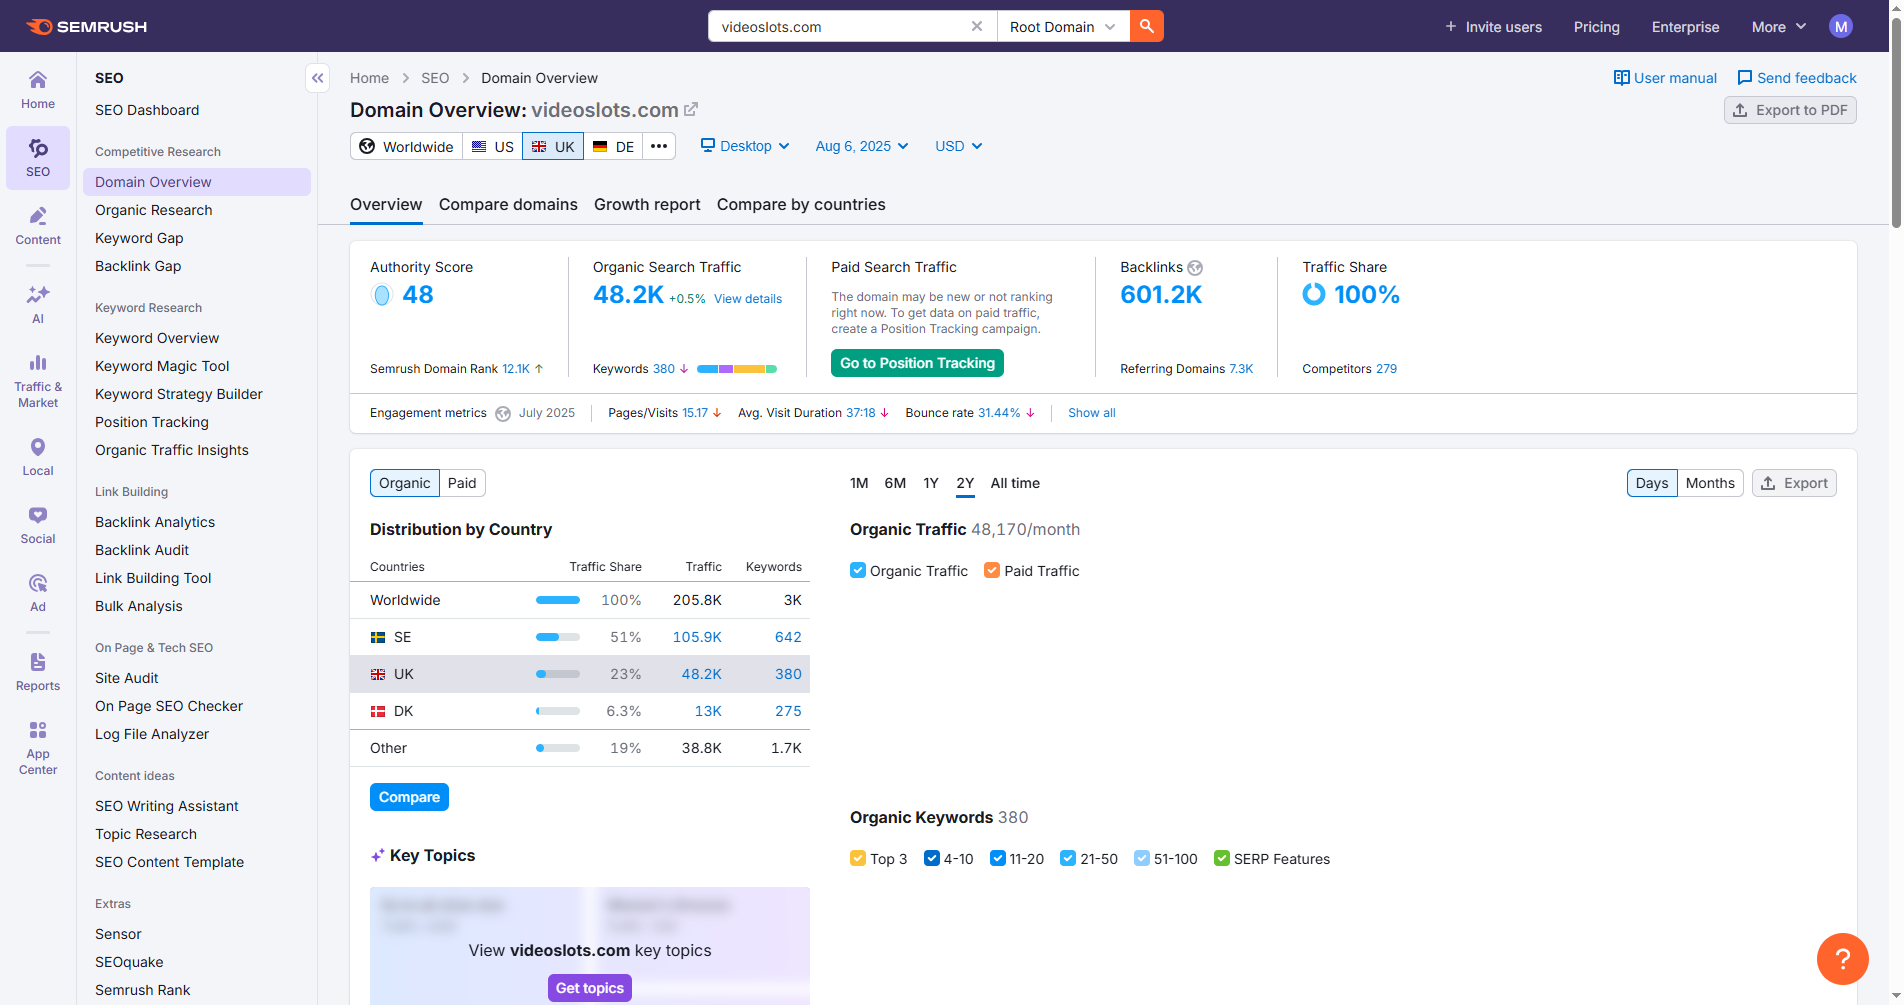Screen dimensions: 1904x1005
Task: Click the Keywords position color bar
Action: [737, 369]
